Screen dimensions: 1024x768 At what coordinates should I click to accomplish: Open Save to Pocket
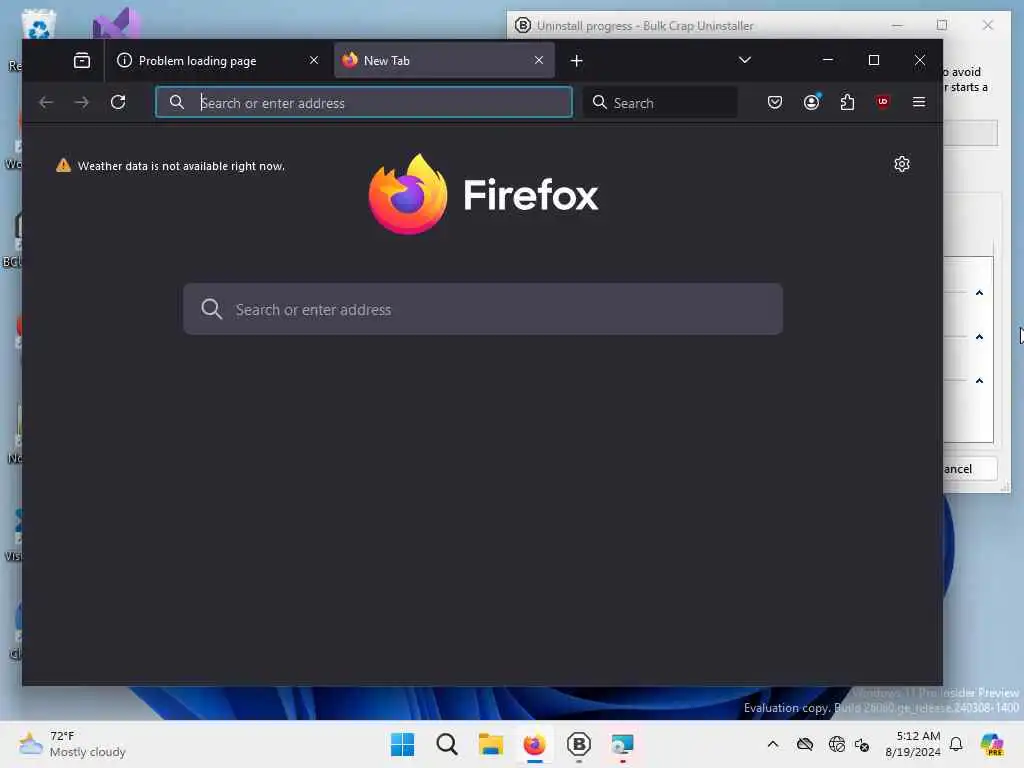click(x=775, y=103)
